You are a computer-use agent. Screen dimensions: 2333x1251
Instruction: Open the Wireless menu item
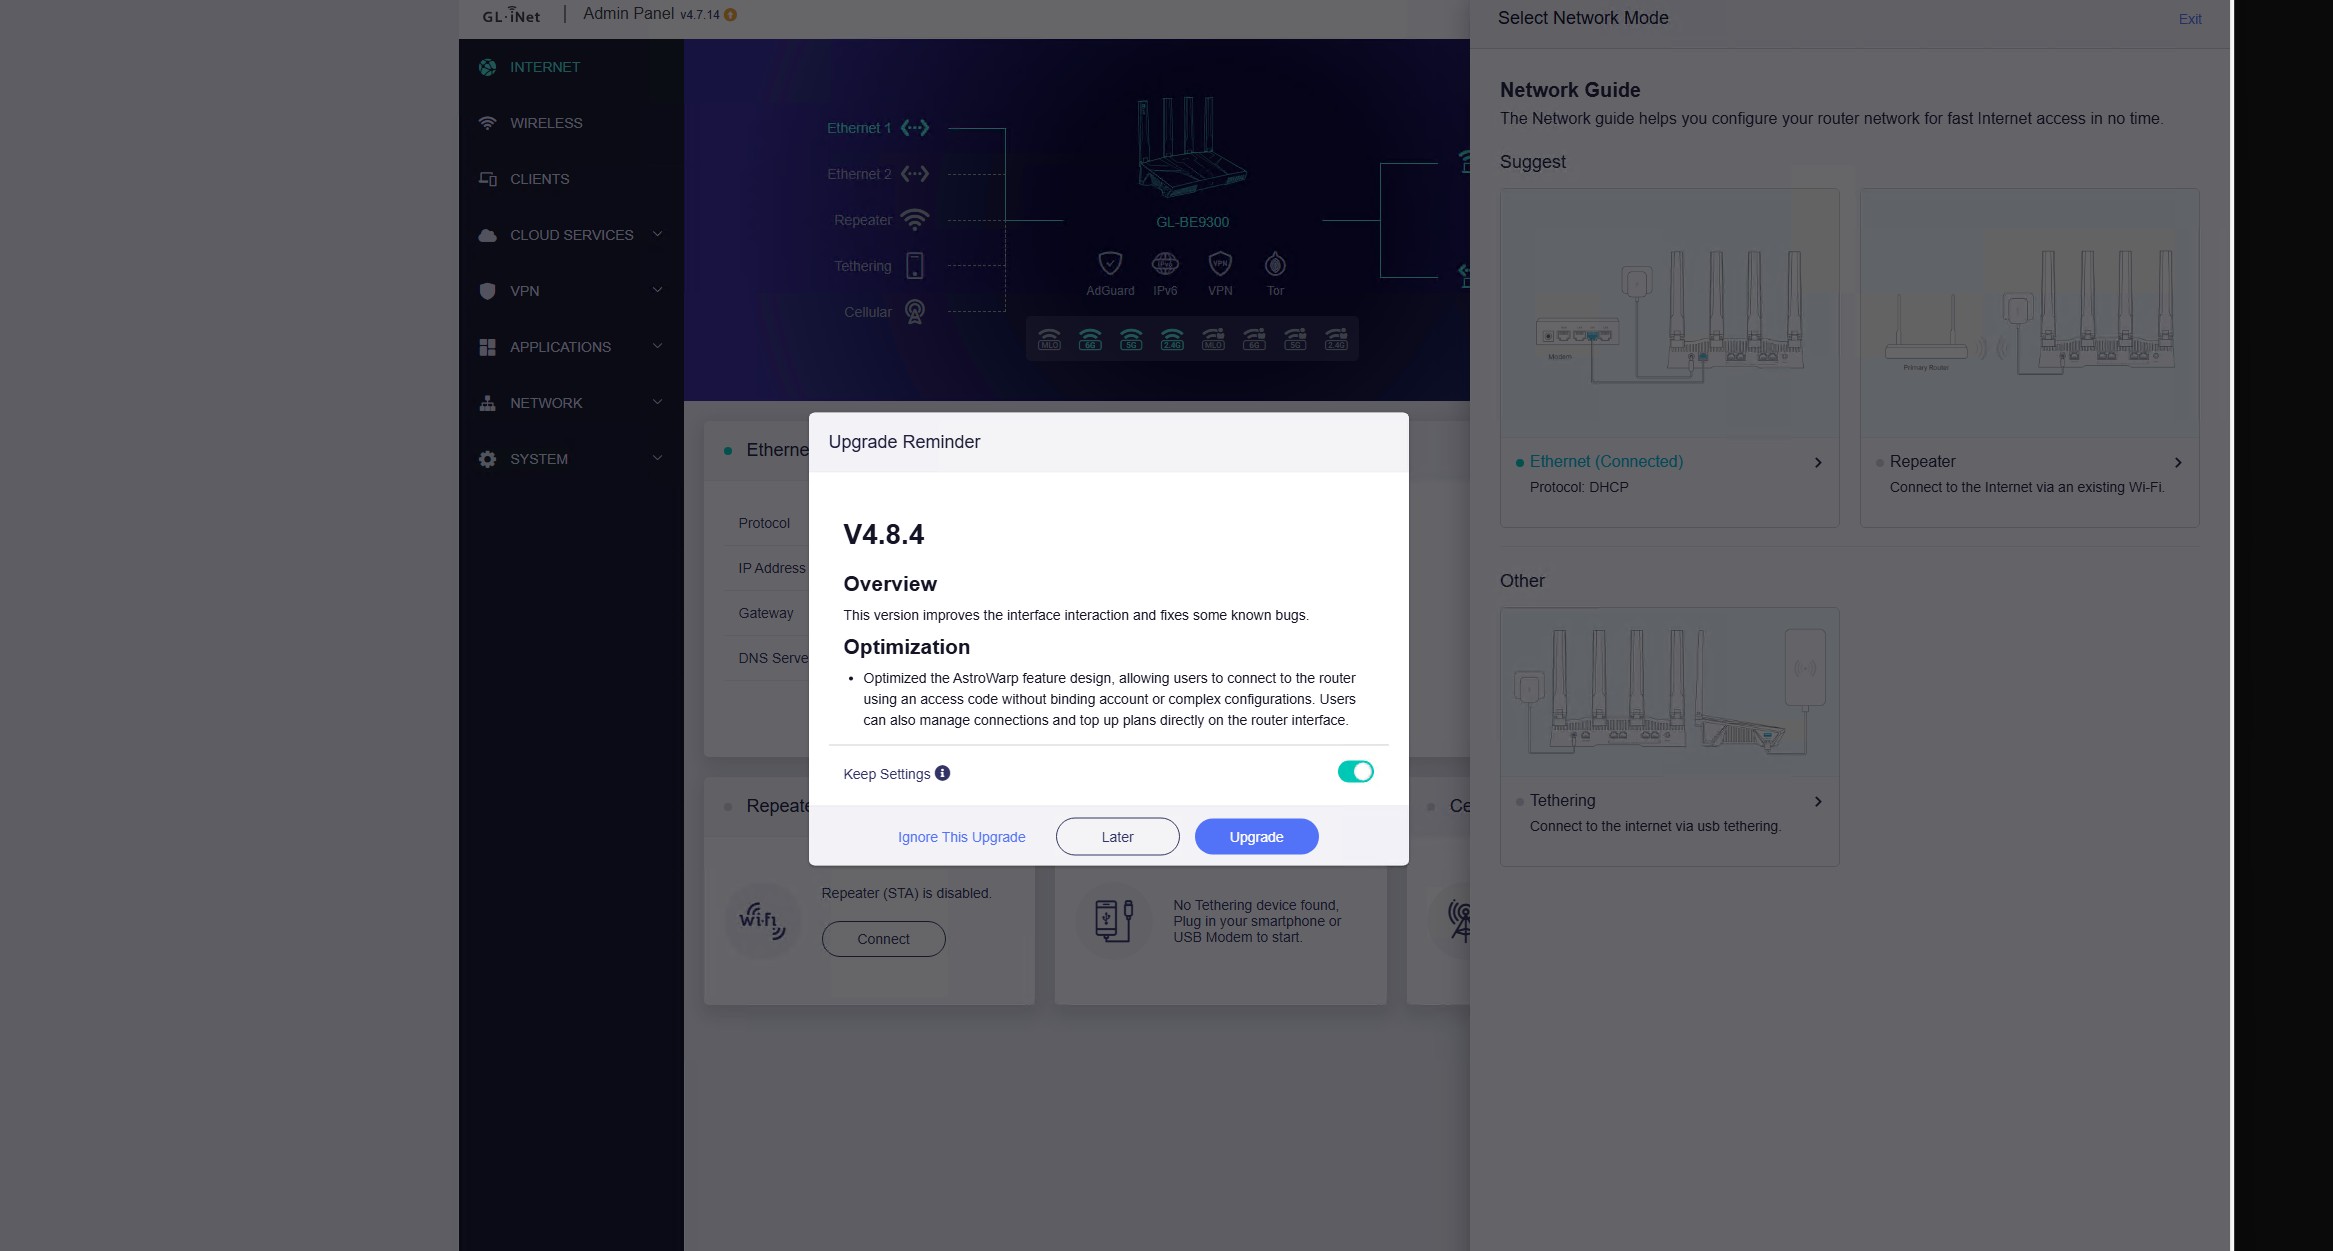click(546, 123)
